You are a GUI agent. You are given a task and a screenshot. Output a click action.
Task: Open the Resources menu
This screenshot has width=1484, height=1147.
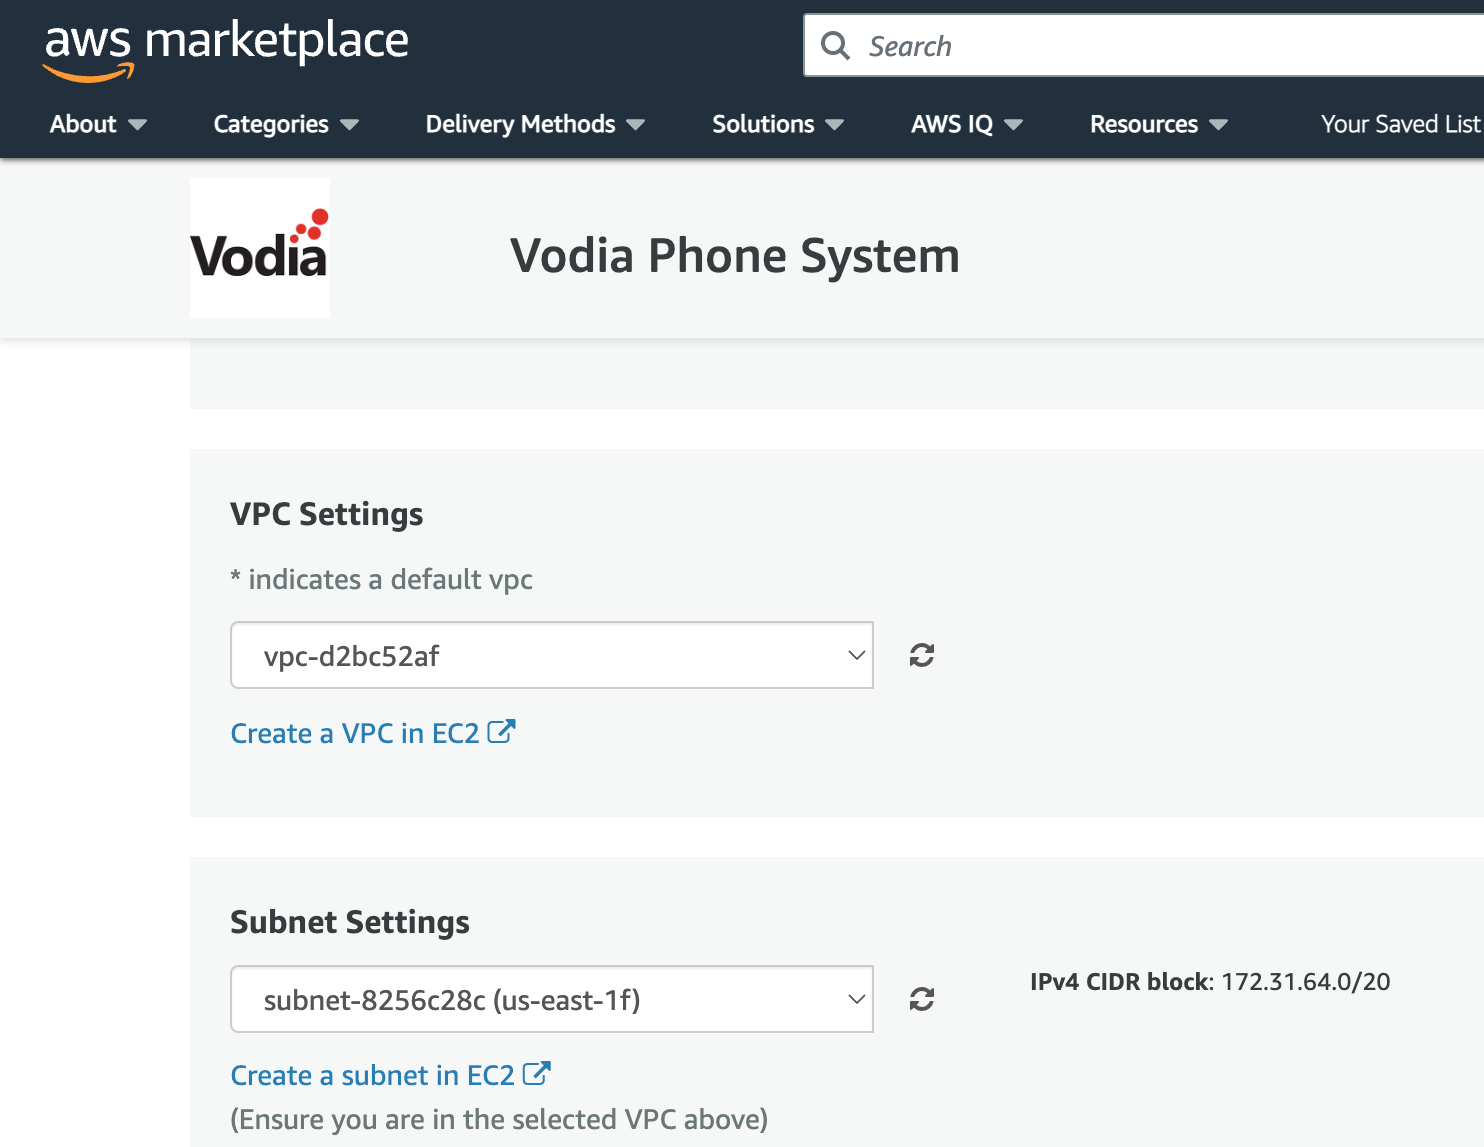point(1159,124)
